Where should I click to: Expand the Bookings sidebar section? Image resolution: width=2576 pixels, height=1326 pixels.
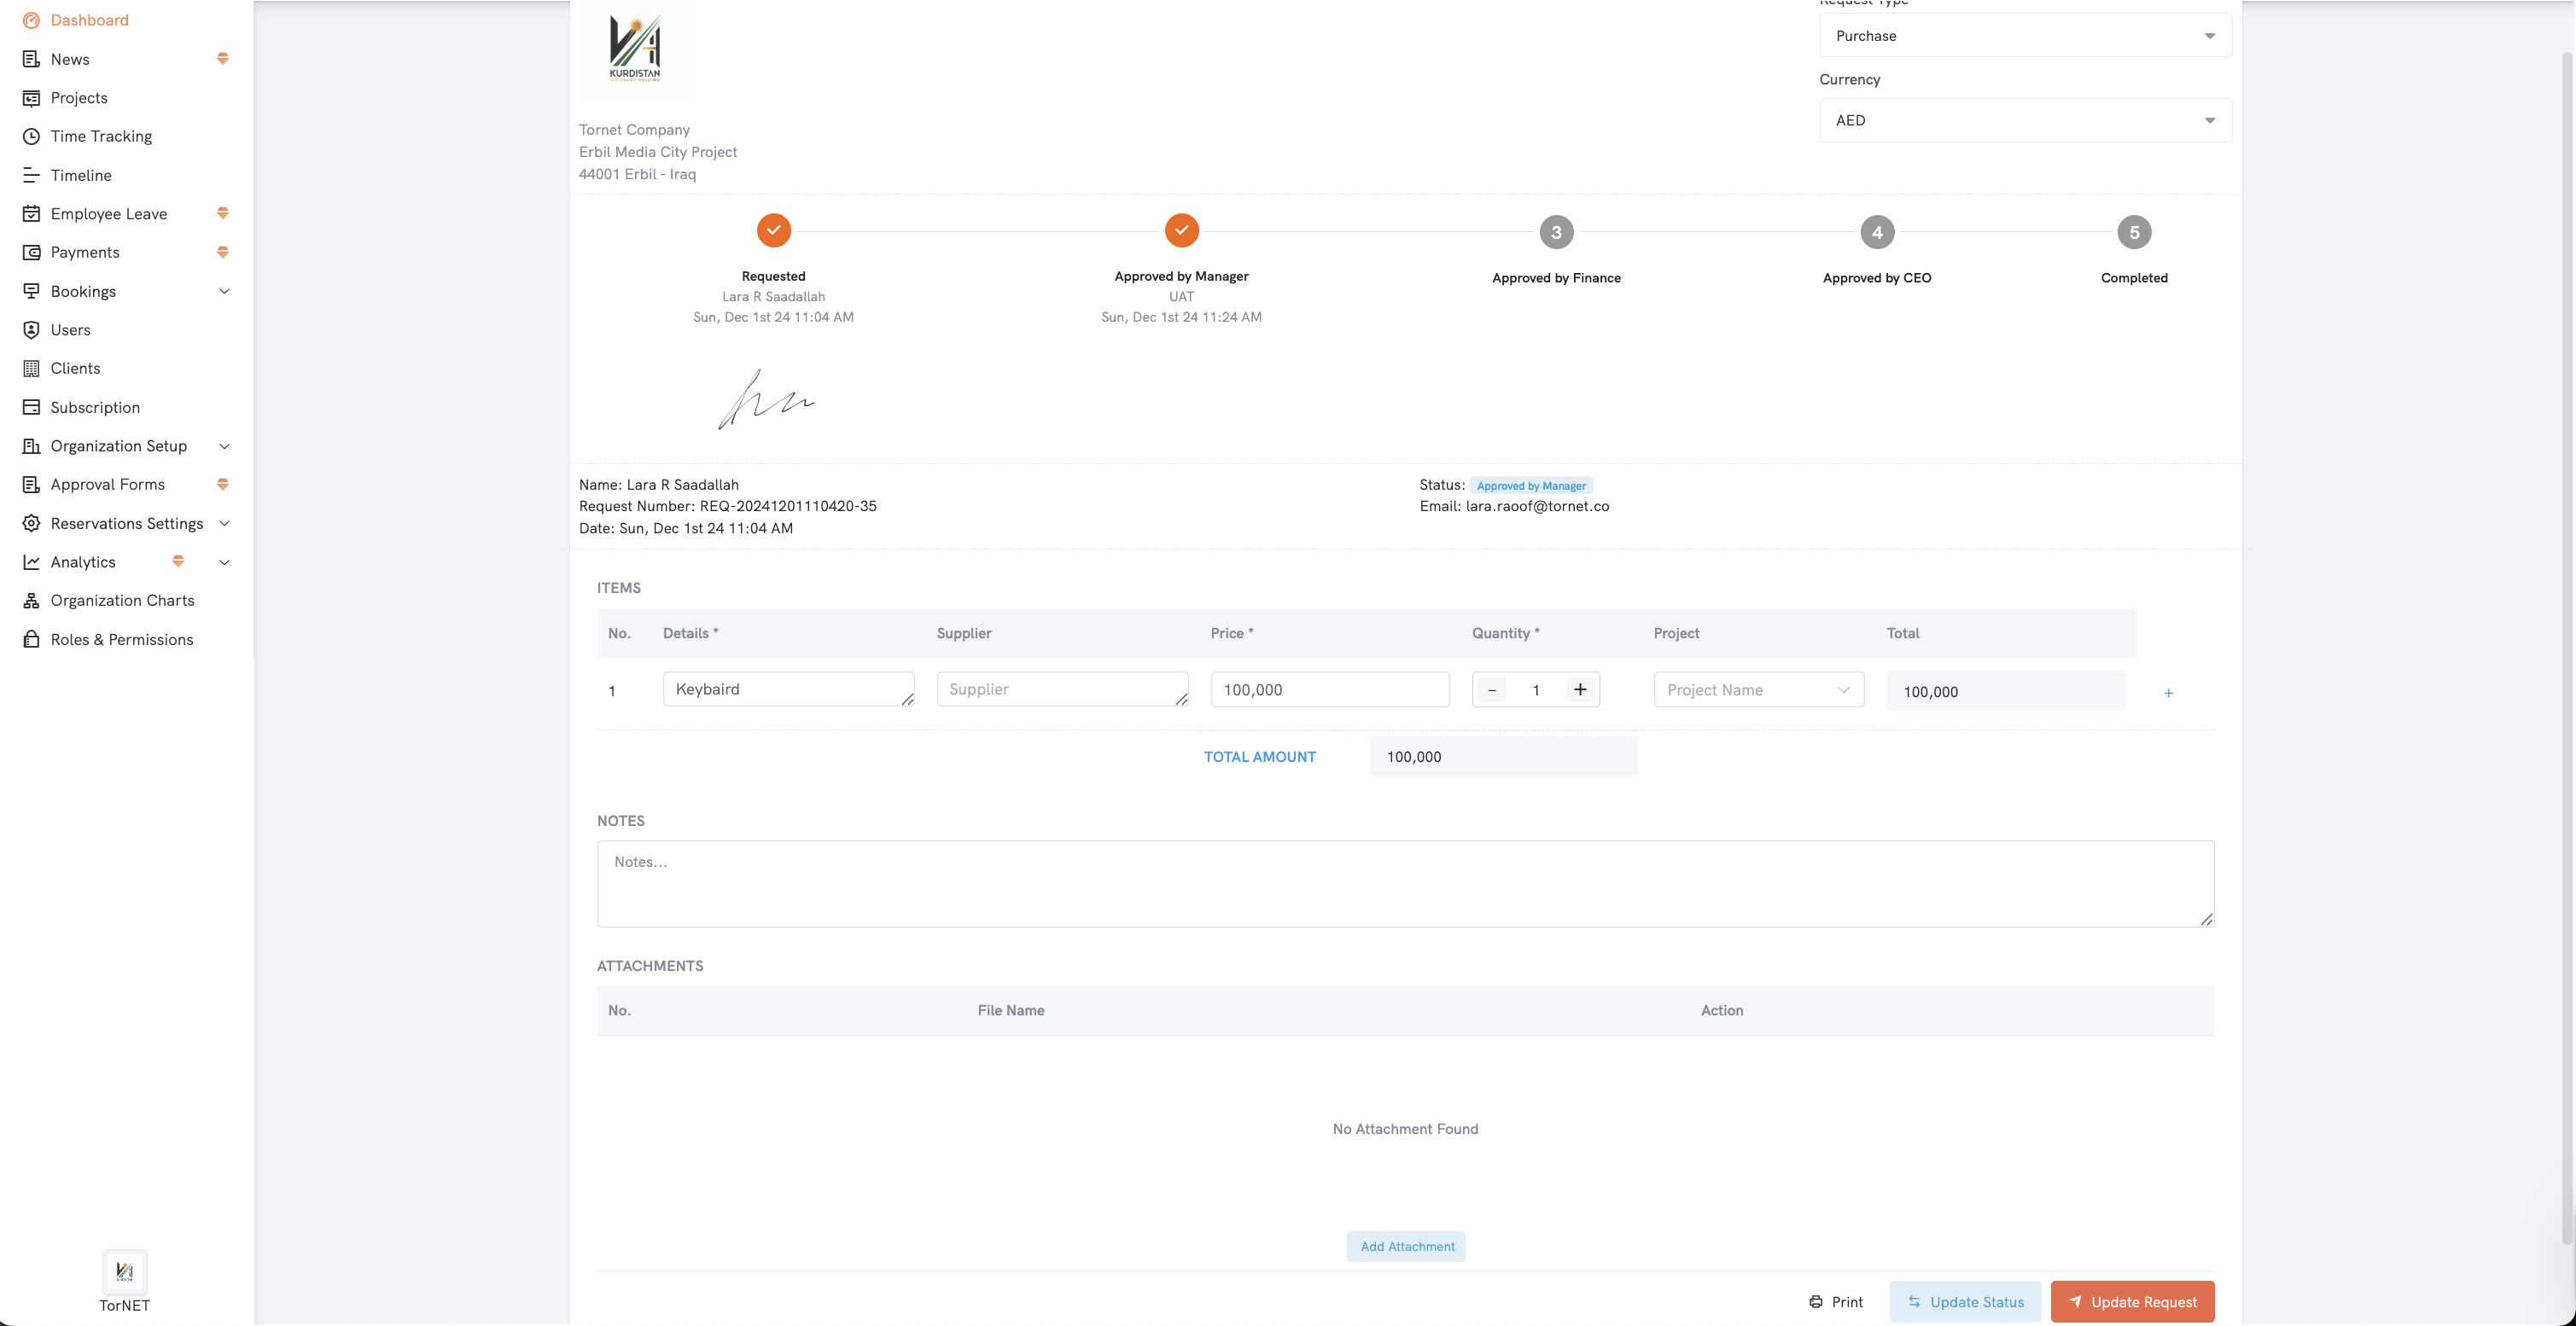(x=224, y=291)
